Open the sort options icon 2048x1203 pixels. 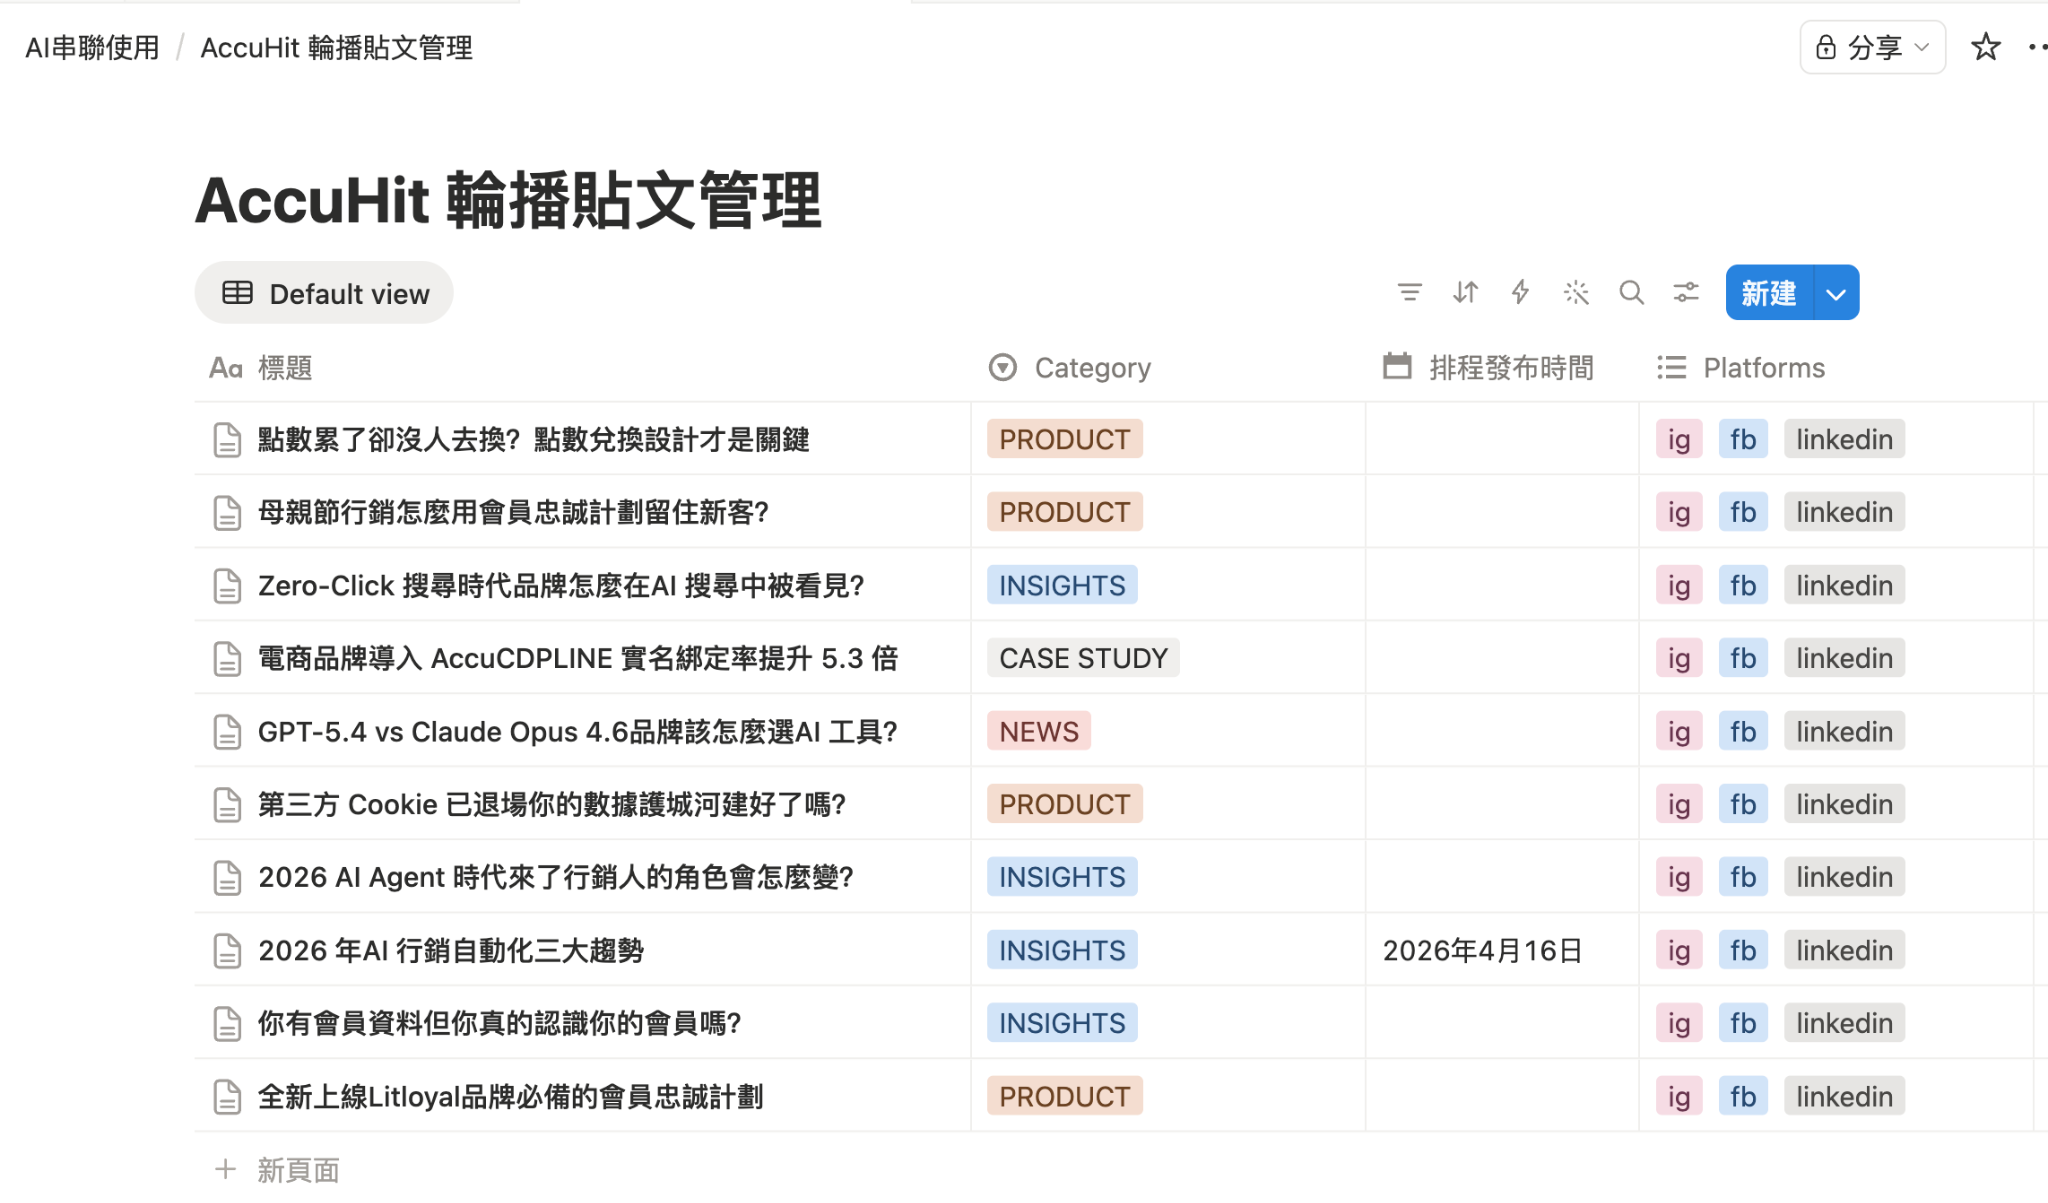pyautogui.click(x=1465, y=292)
